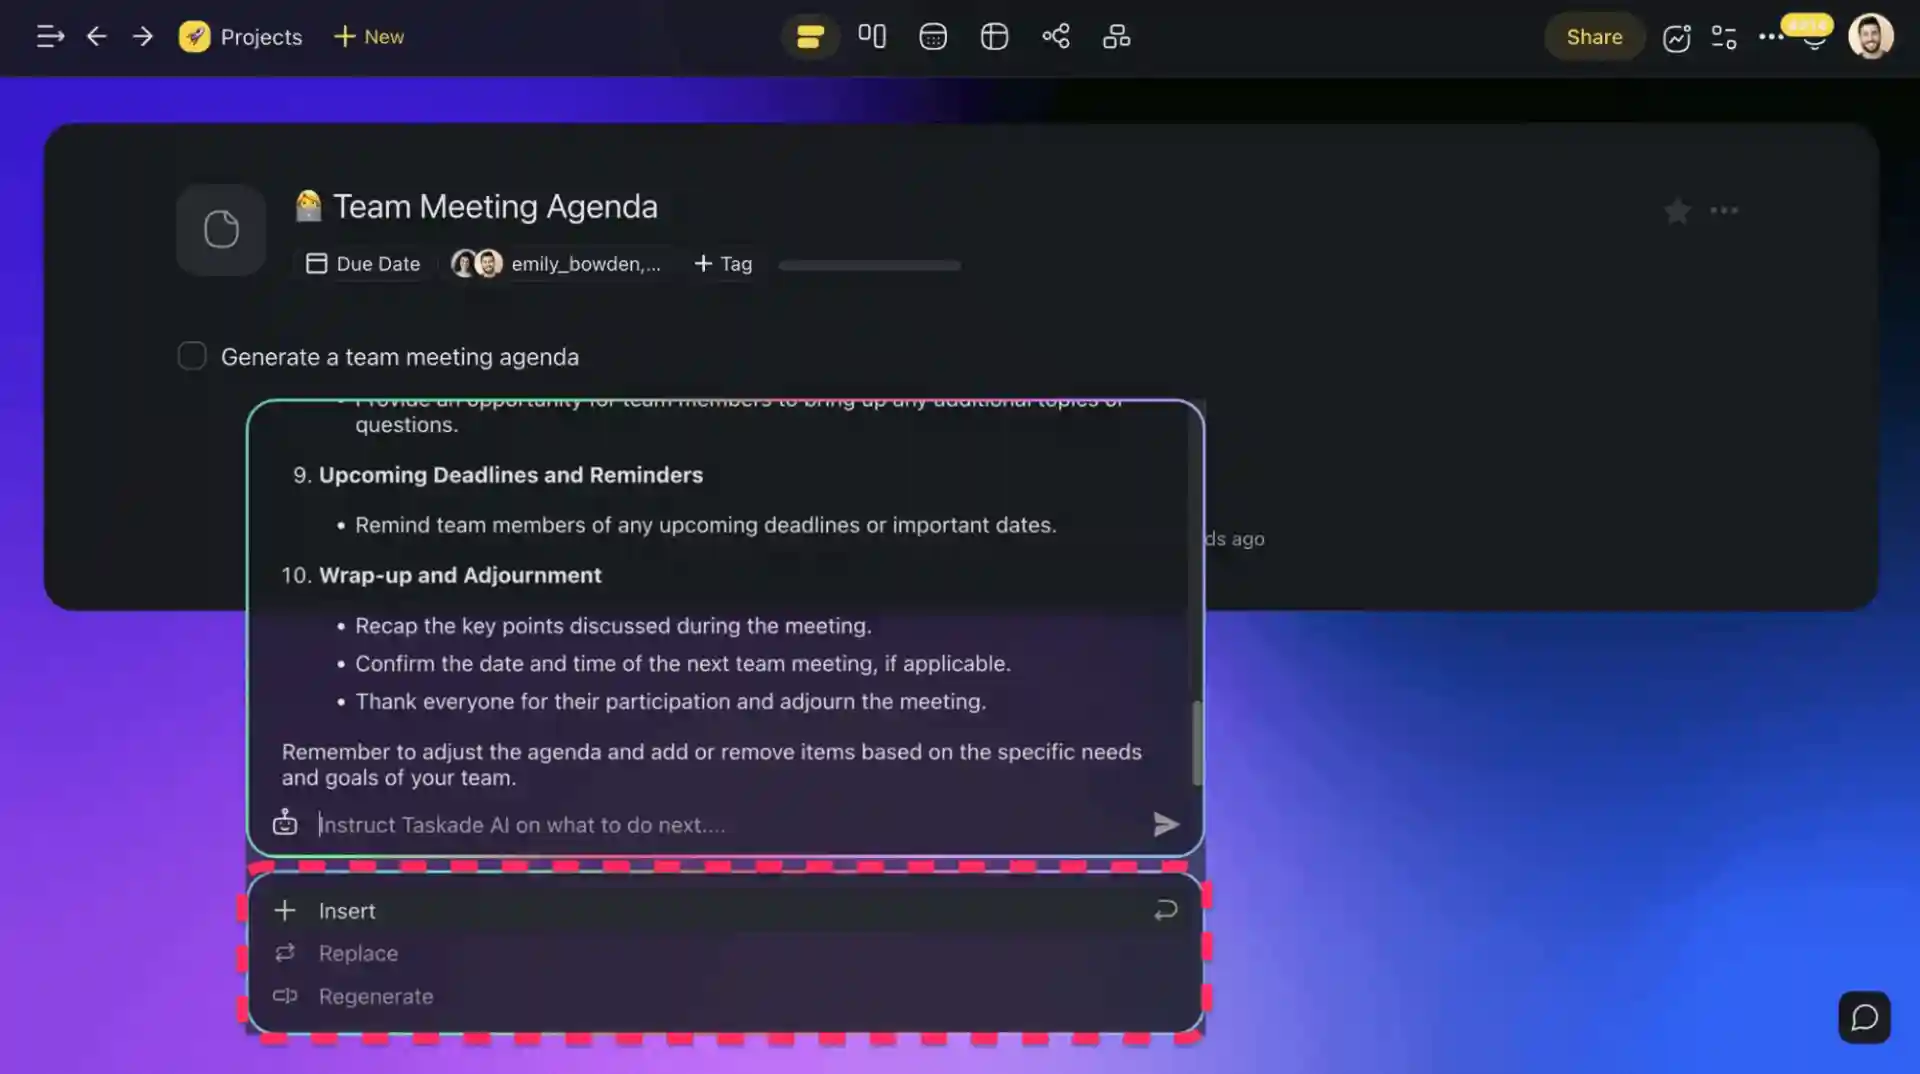Viewport: 1920px width, 1074px height.
Task: Open the top bar more options menu
Action: [1770, 37]
